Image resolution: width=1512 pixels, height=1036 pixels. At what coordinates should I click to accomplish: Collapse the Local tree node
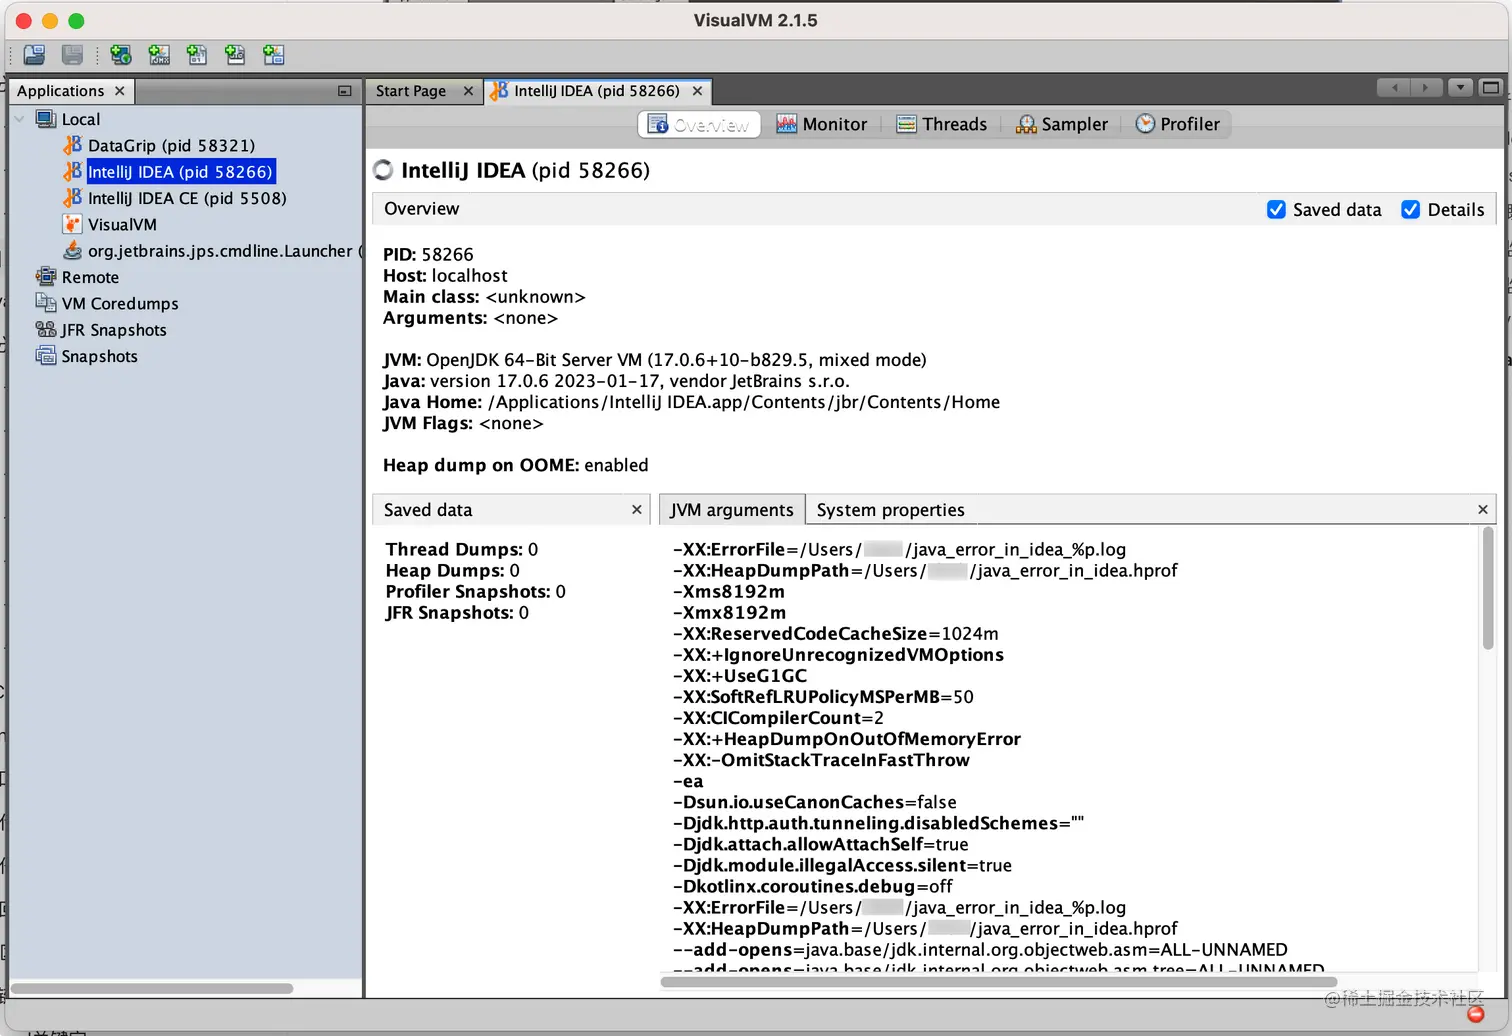(x=20, y=119)
